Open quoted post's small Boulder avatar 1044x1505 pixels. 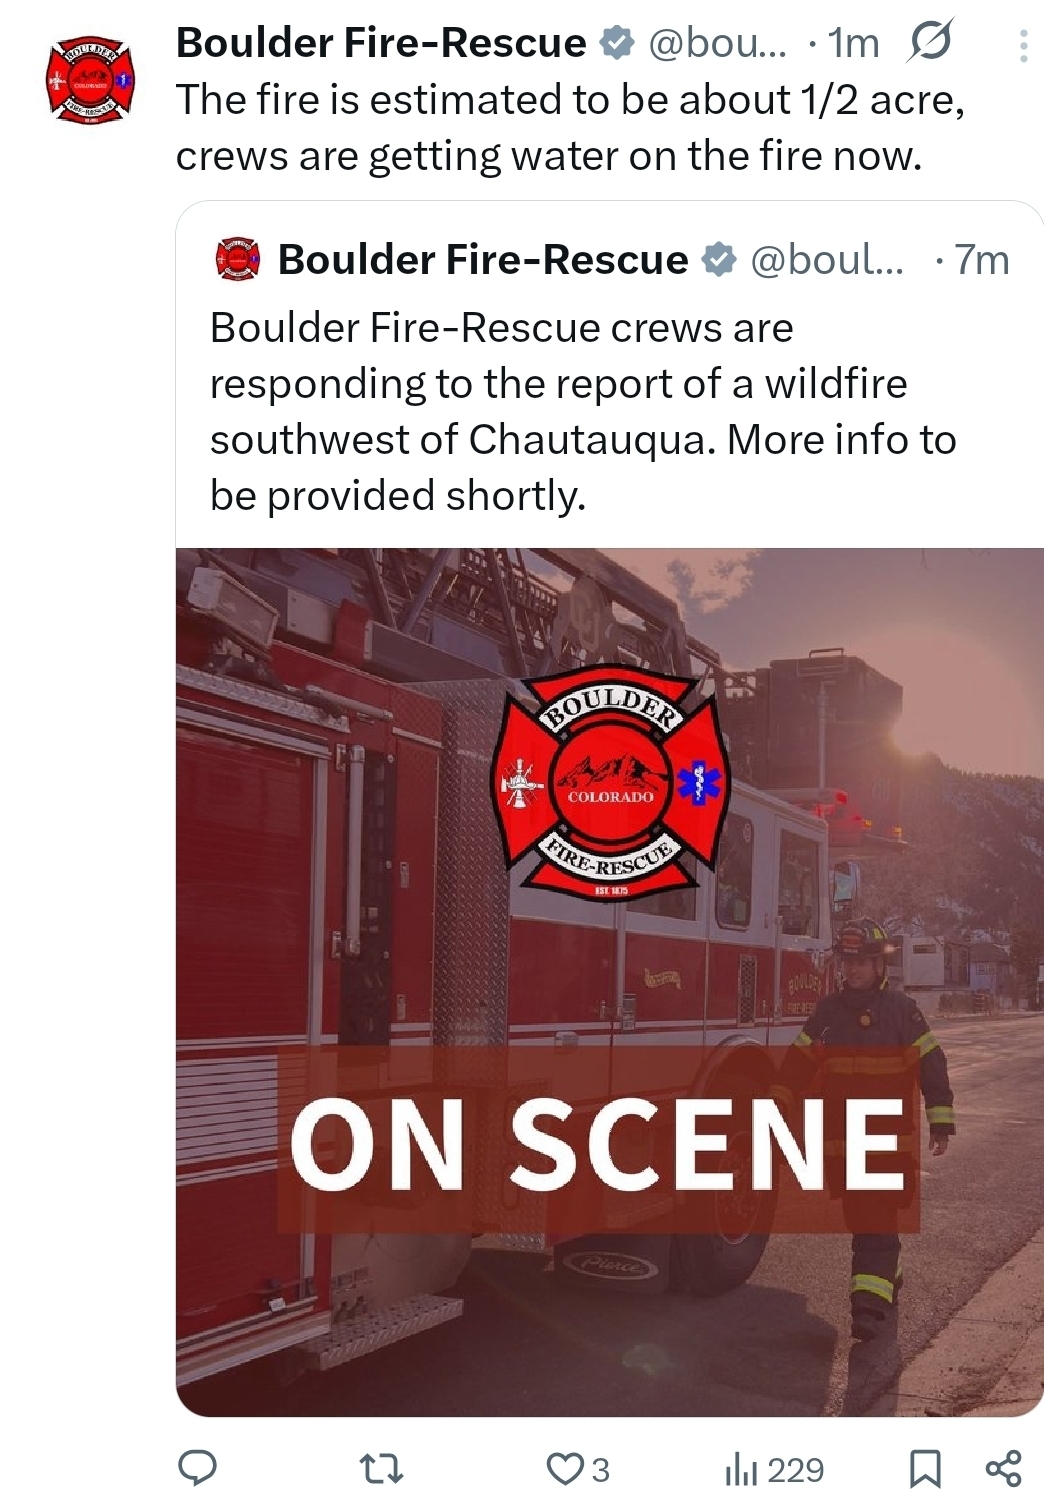point(238,259)
